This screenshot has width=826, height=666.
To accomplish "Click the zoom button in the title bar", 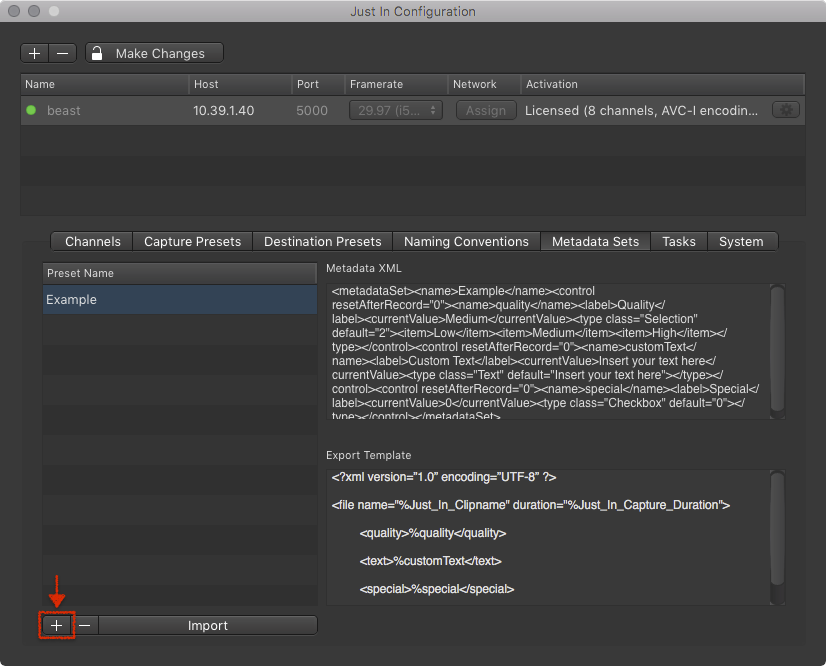I will 54,11.
